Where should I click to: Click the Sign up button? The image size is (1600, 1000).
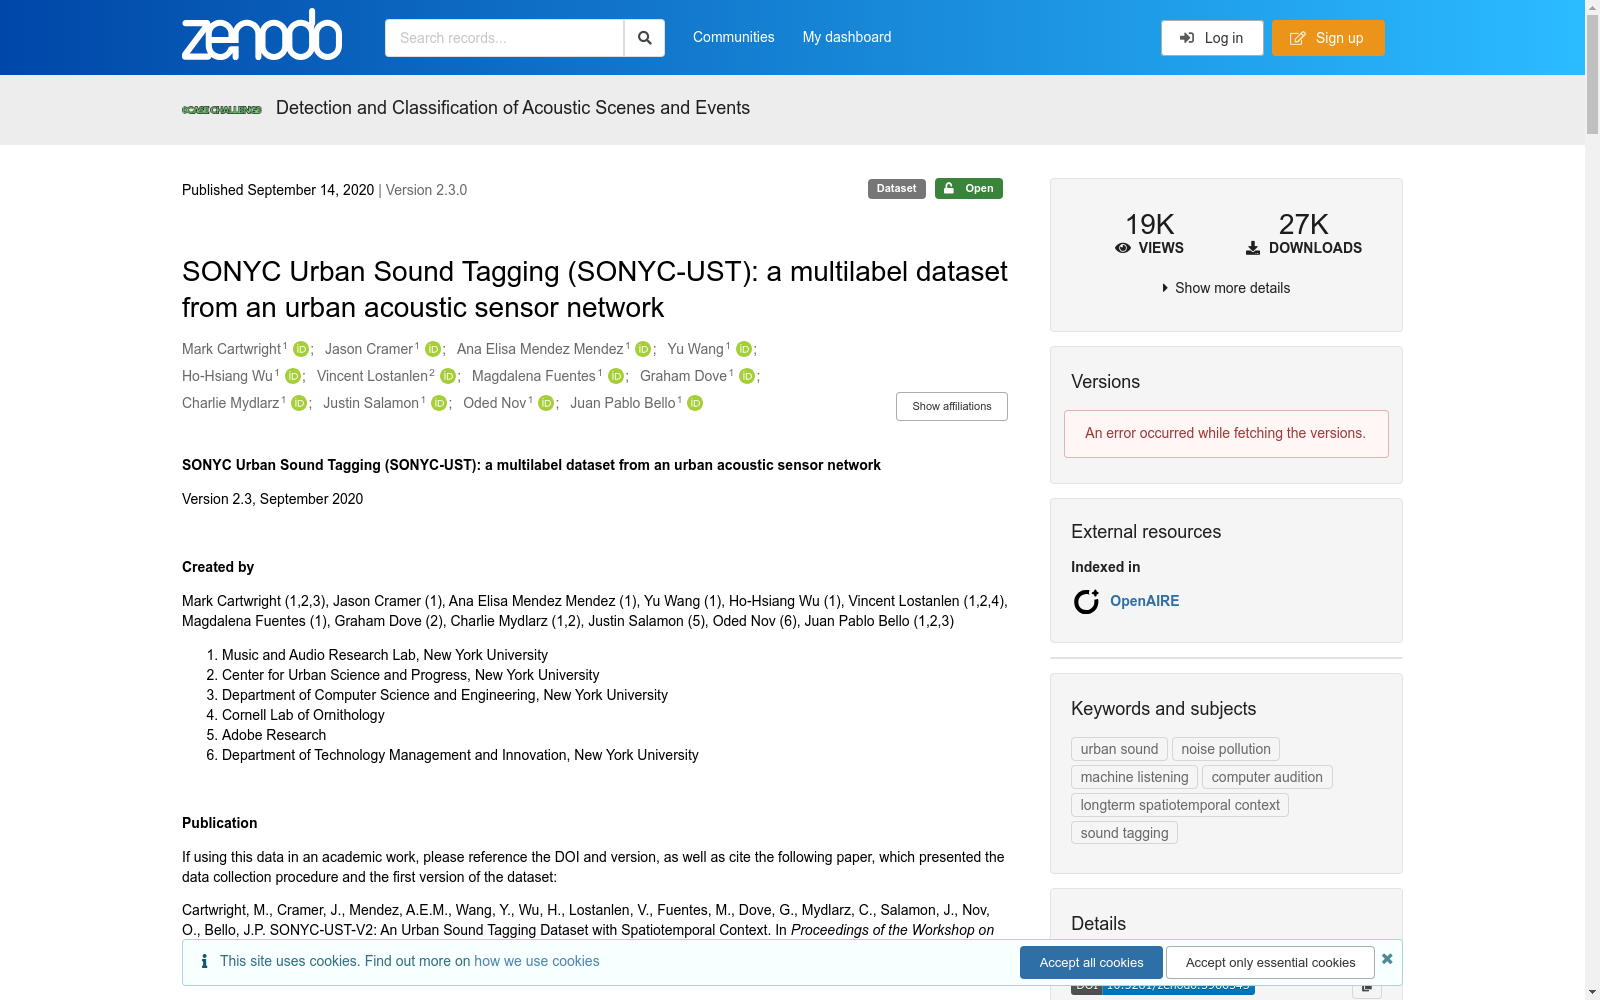tap(1328, 38)
